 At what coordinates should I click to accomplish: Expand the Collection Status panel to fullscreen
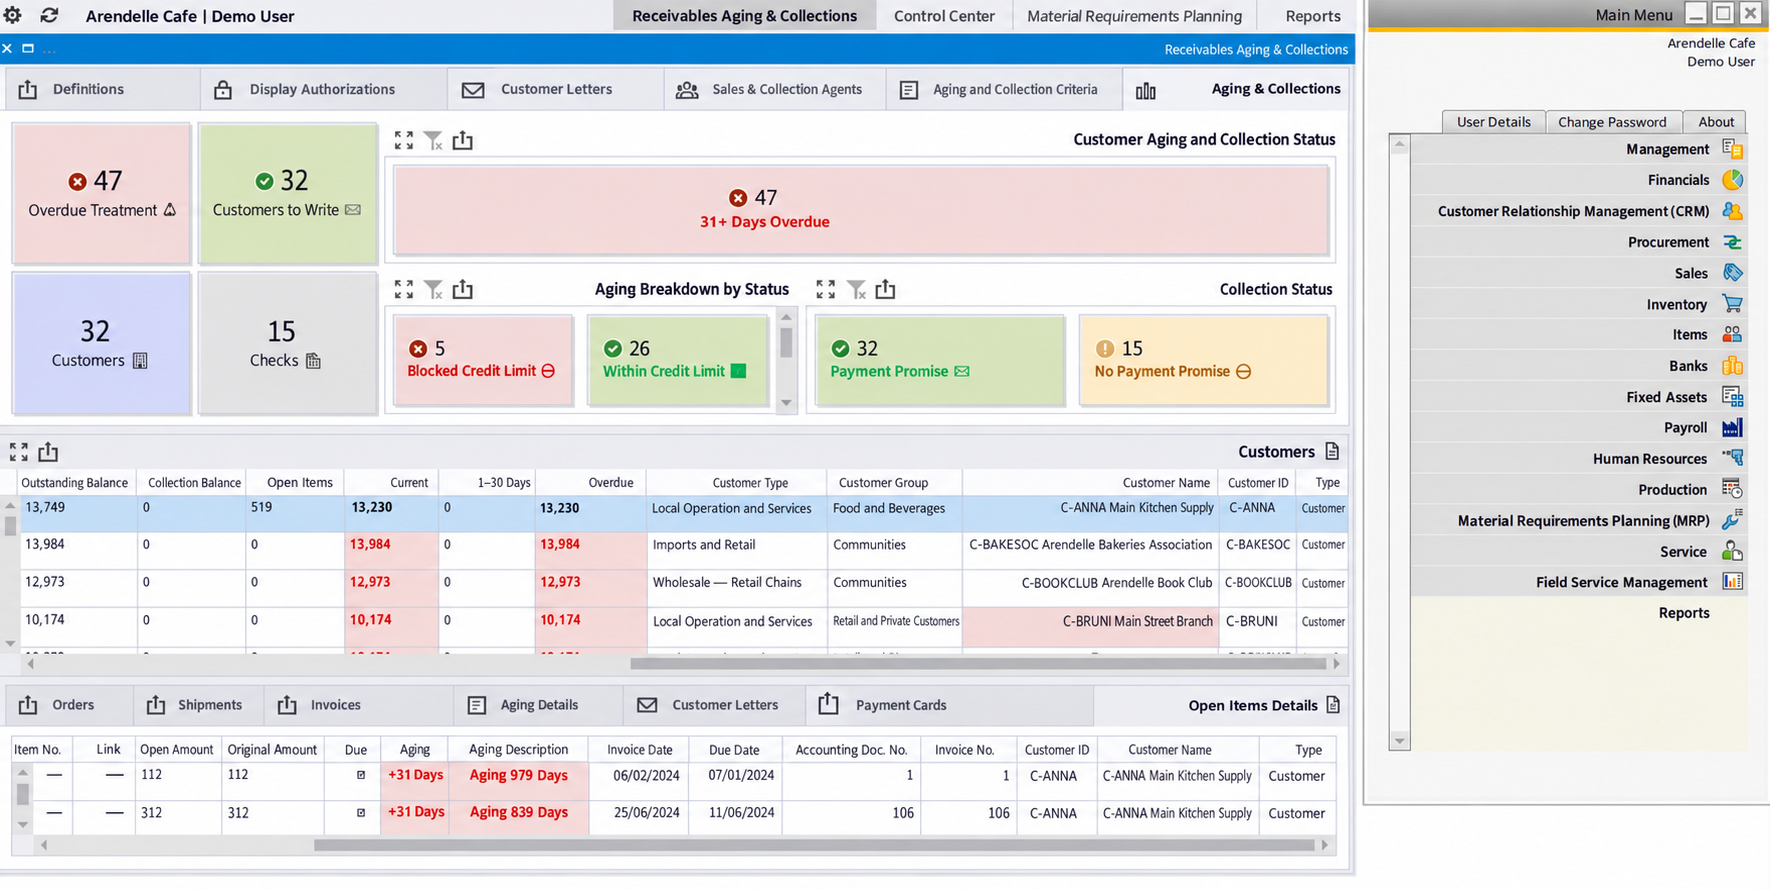click(x=825, y=289)
